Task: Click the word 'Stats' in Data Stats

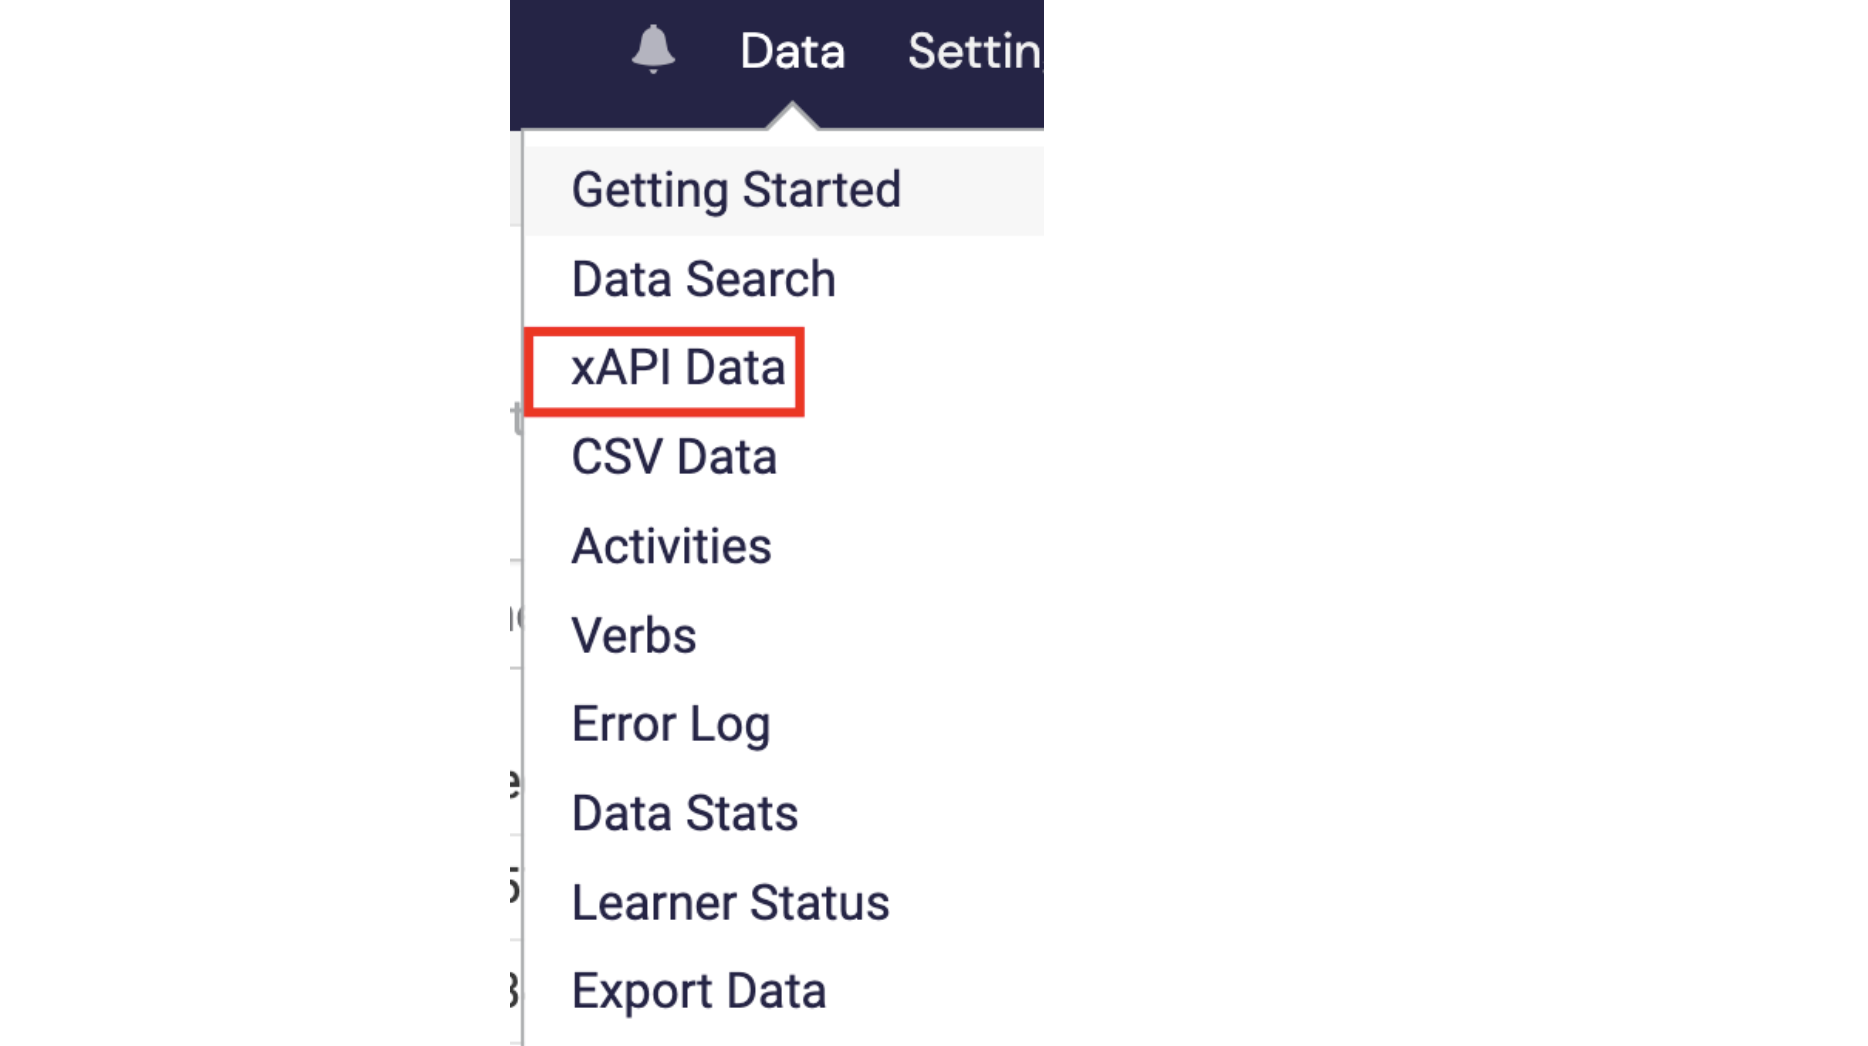Action: tap(741, 813)
